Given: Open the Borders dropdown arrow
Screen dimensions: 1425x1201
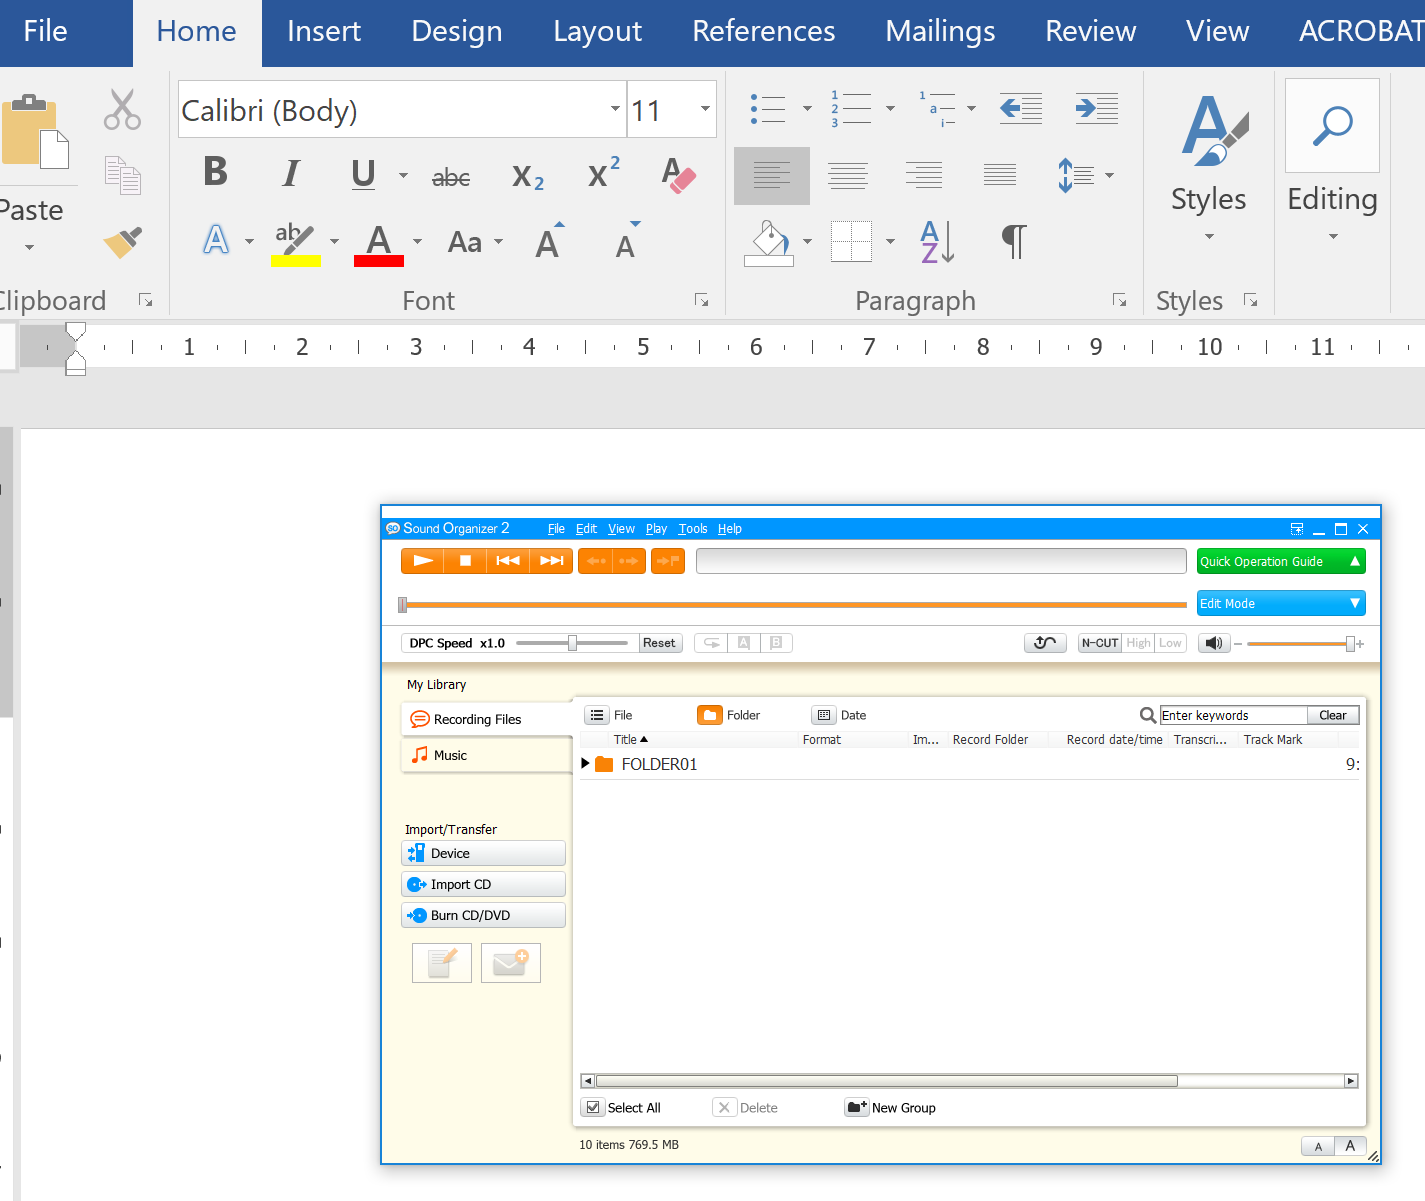Looking at the screenshot, I should tap(890, 241).
